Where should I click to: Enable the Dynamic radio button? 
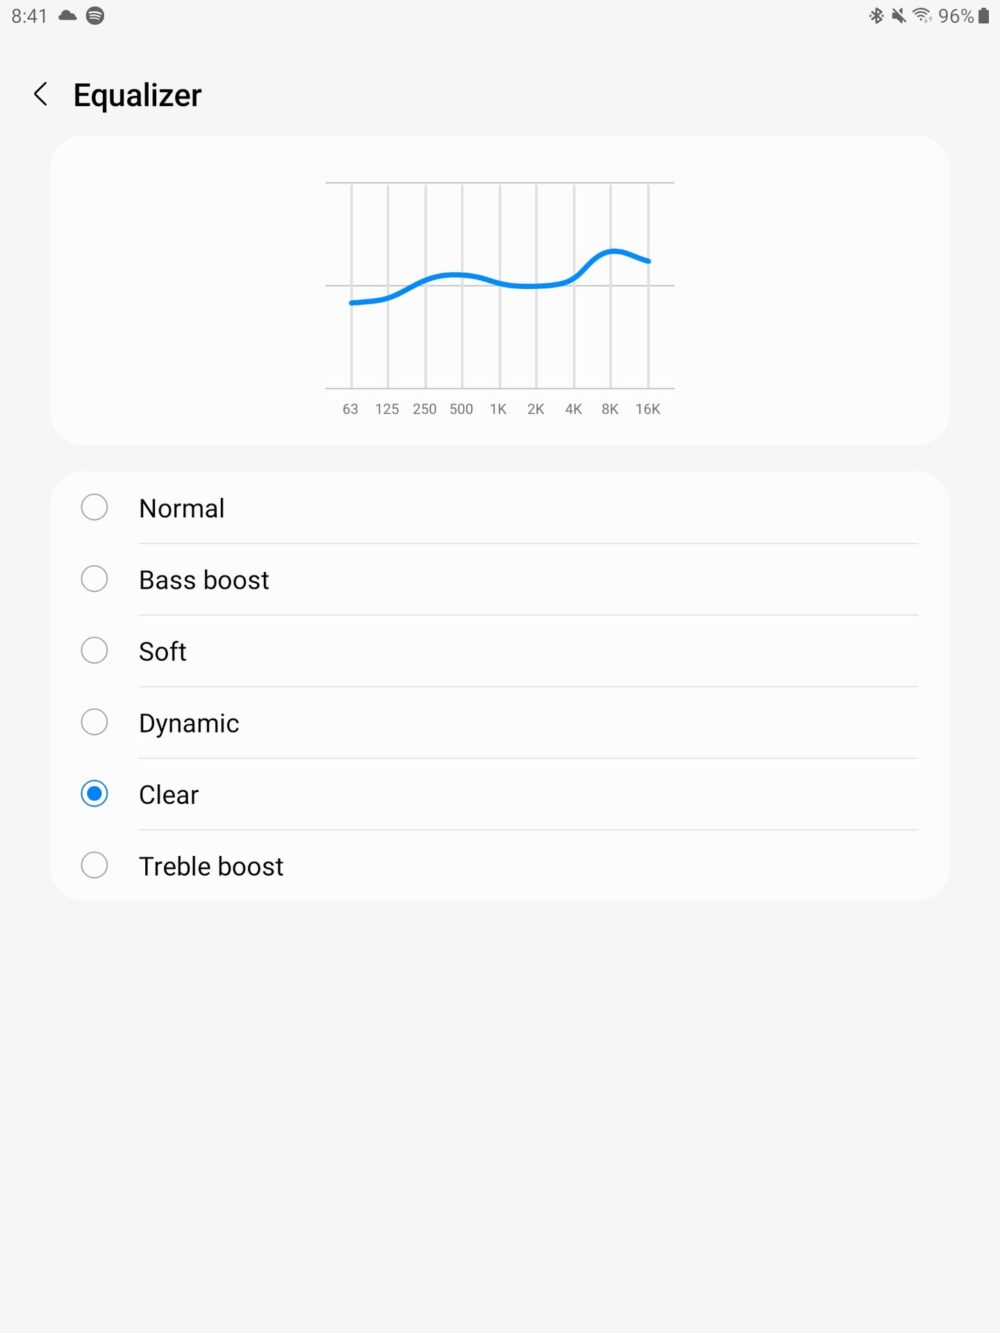pyautogui.click(x=94, y=722)
